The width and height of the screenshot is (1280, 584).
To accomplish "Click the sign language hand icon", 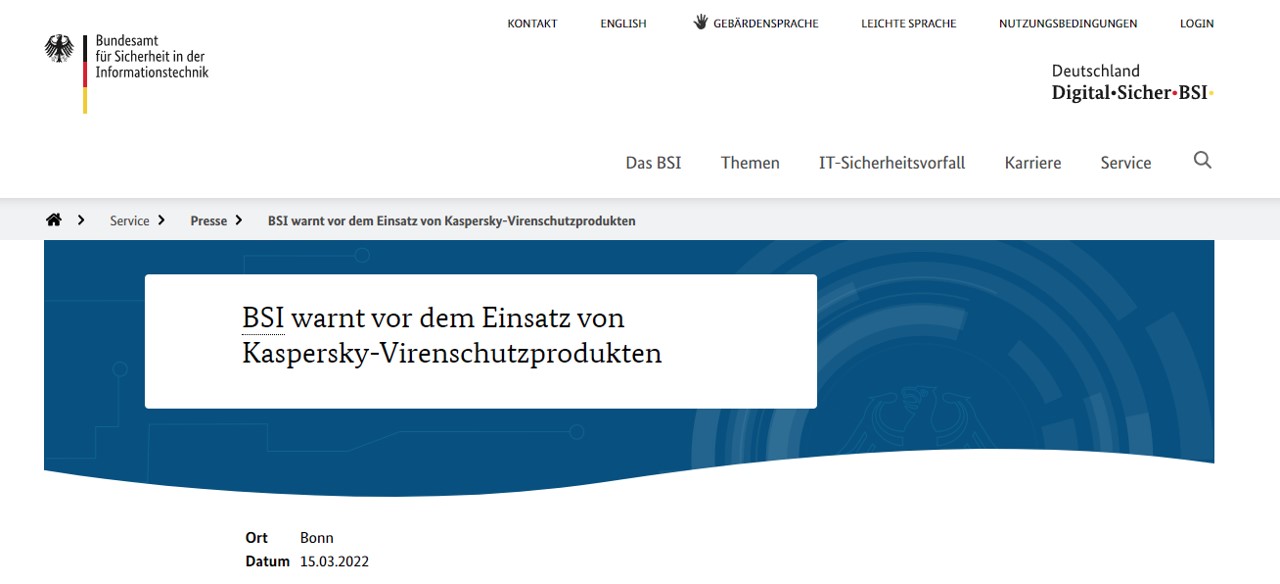I will coord(700,22).
